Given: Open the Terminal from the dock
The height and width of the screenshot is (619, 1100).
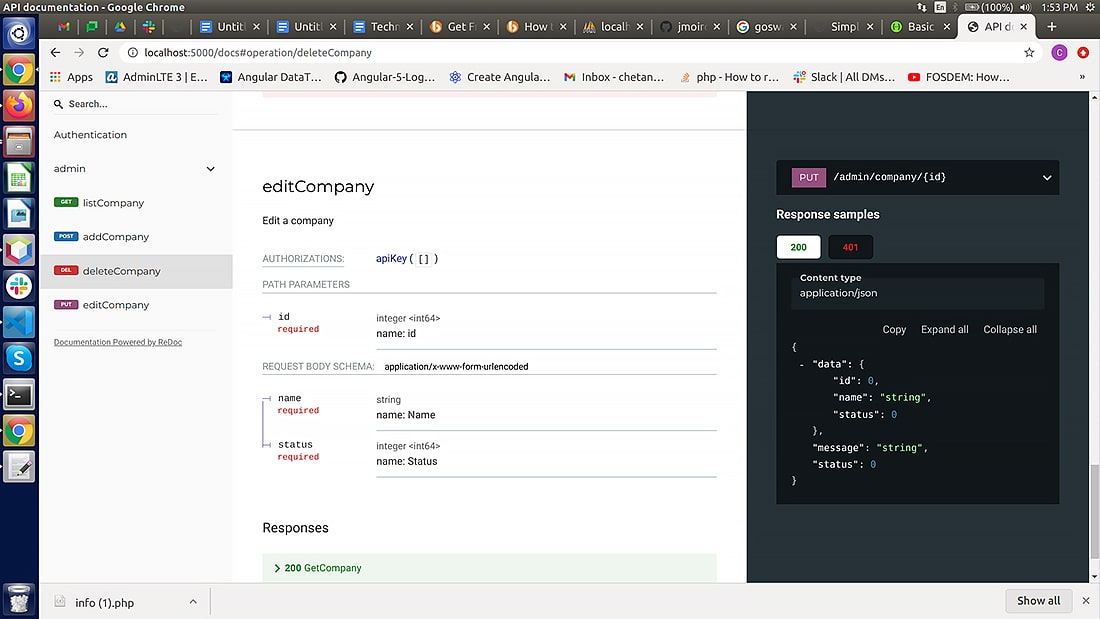Looking at the screenshot, I should tap(18, 393).
